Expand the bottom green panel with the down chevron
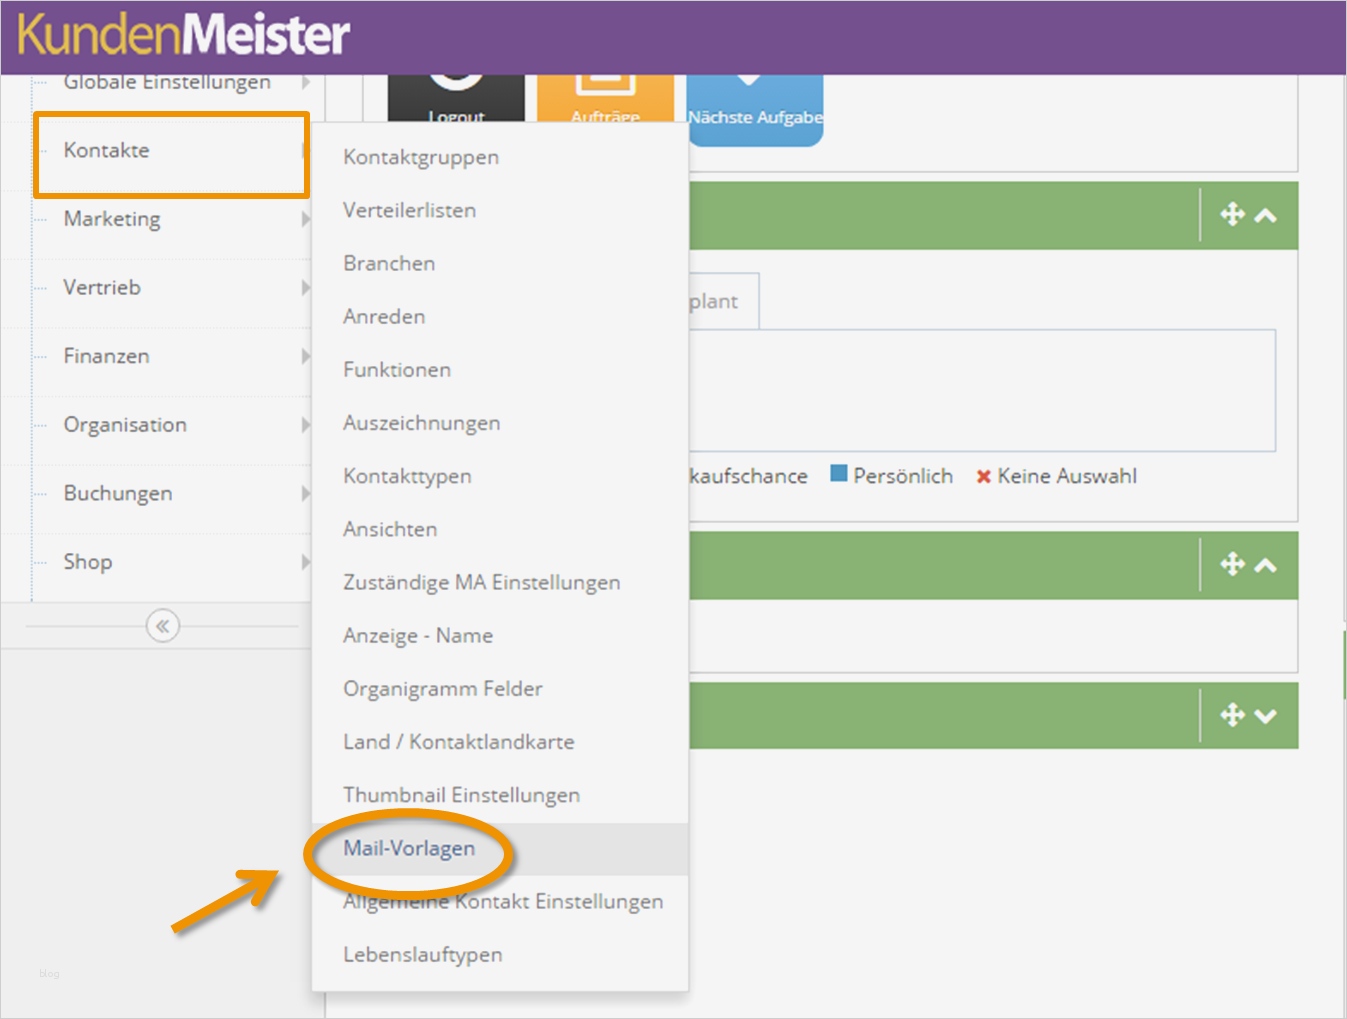 1265,716
